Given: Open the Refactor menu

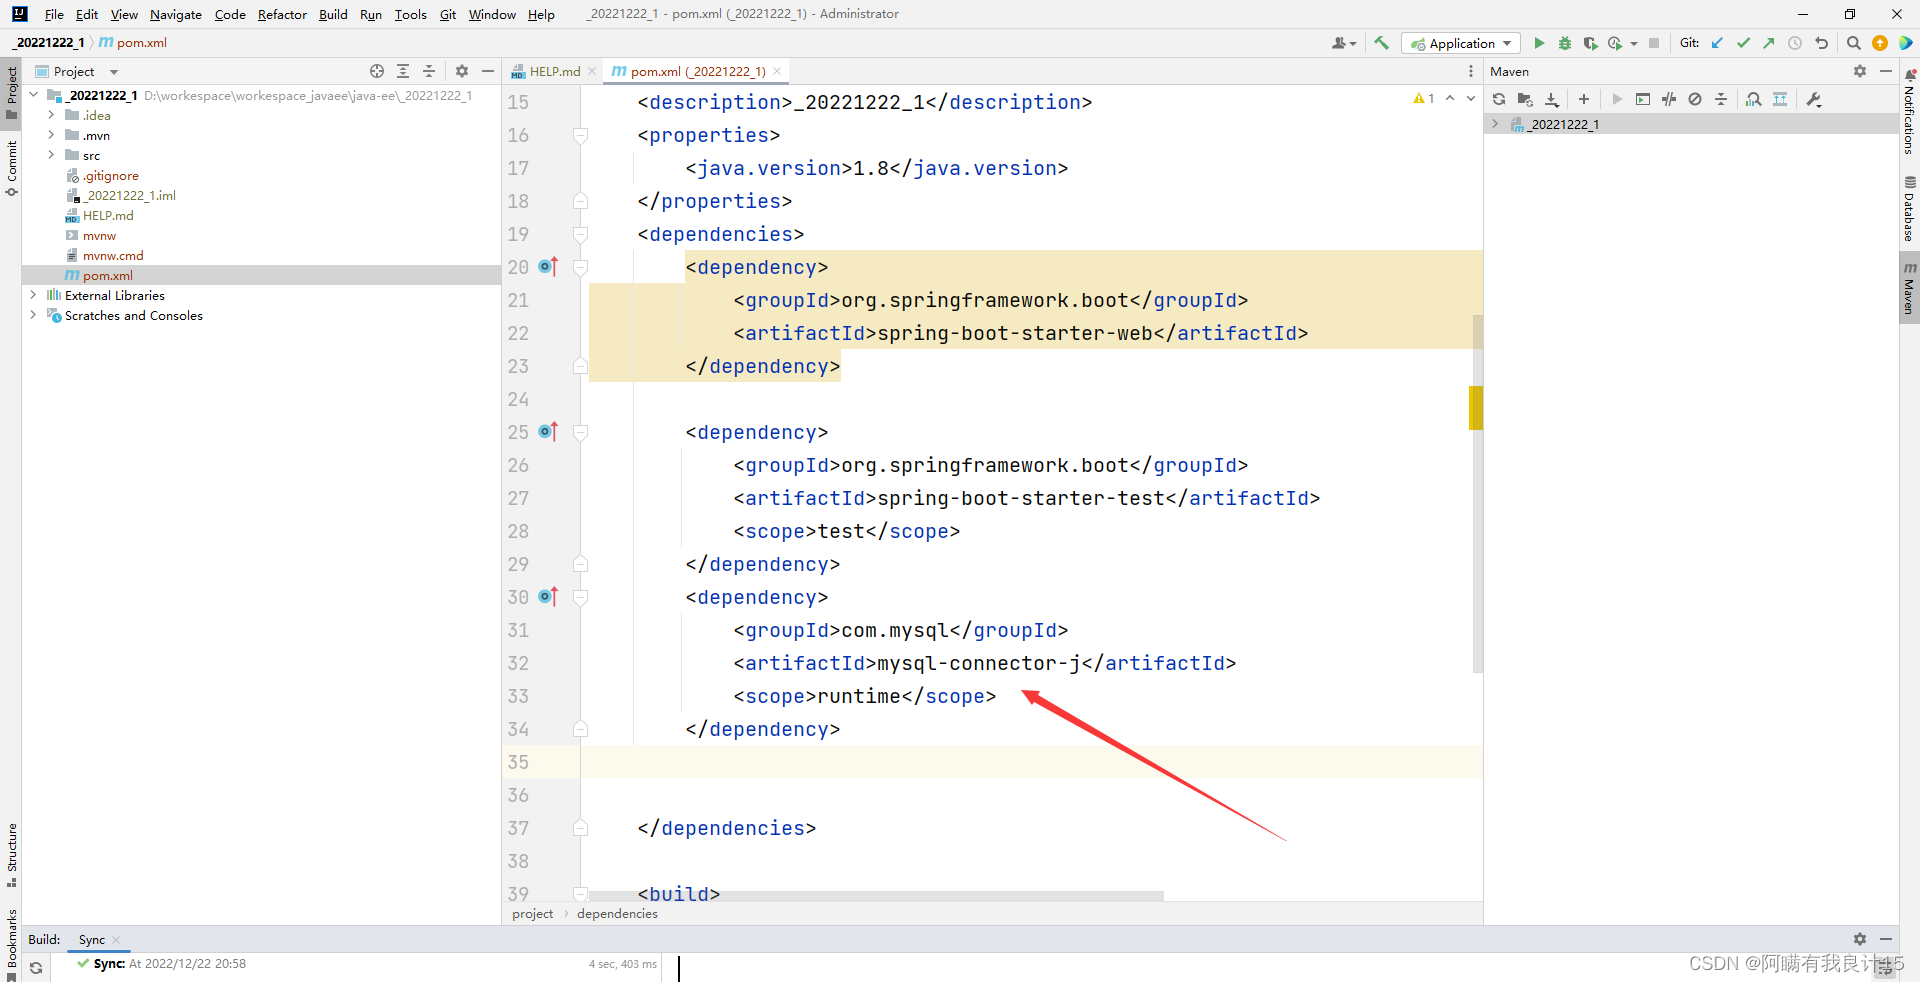Looking at the screenshot, I should (x=282, y=14).
